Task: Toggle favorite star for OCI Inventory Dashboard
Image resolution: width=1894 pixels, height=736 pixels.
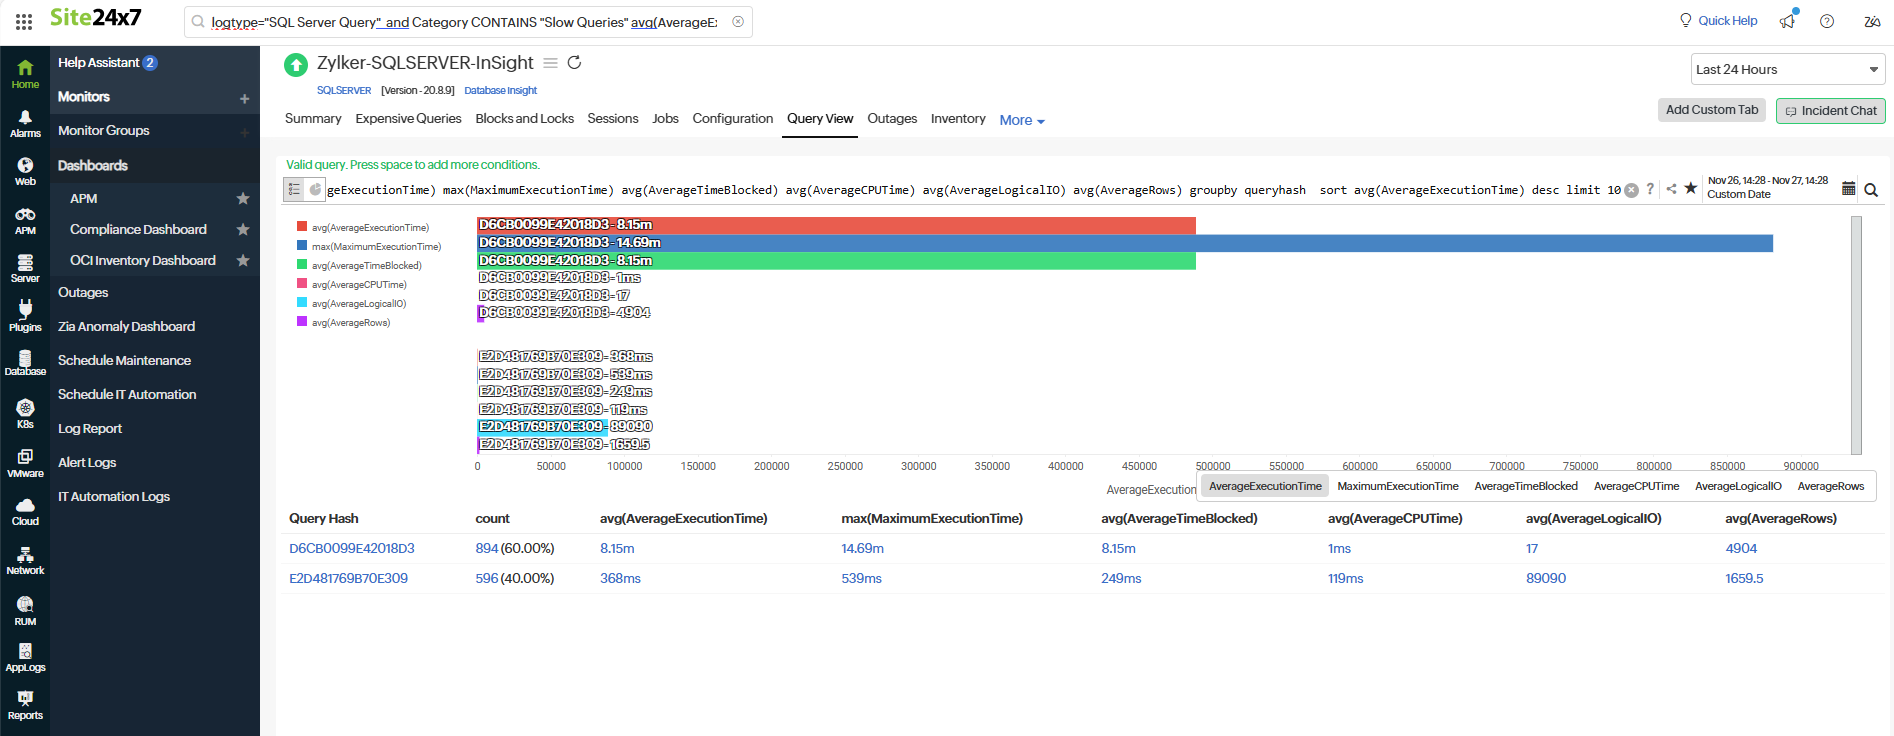Action: (x=242, y=260)
